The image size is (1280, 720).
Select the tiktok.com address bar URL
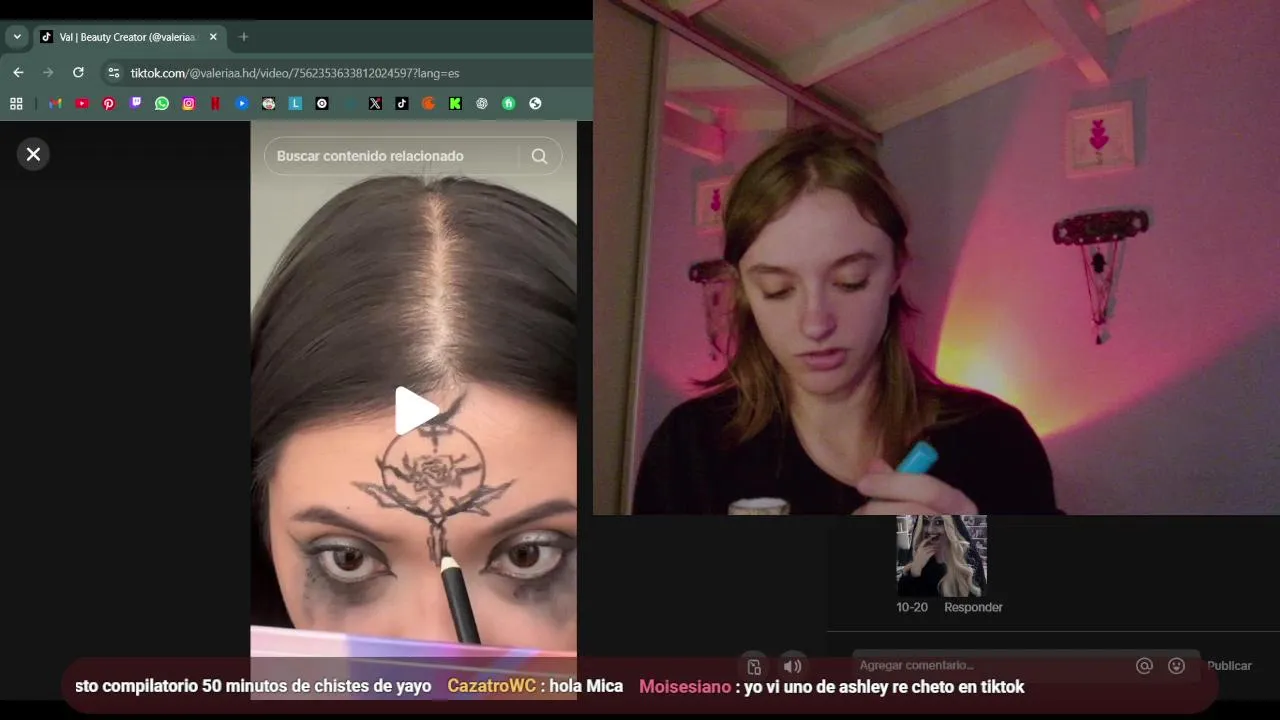point(295,73)
